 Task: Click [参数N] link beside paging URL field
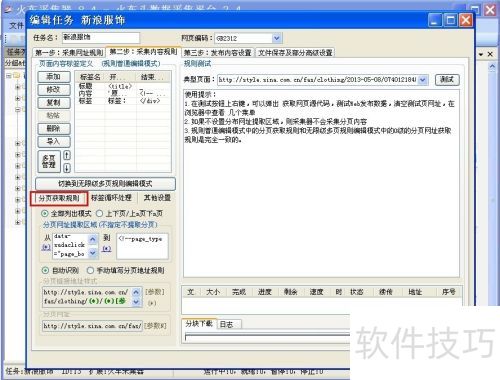155,326
